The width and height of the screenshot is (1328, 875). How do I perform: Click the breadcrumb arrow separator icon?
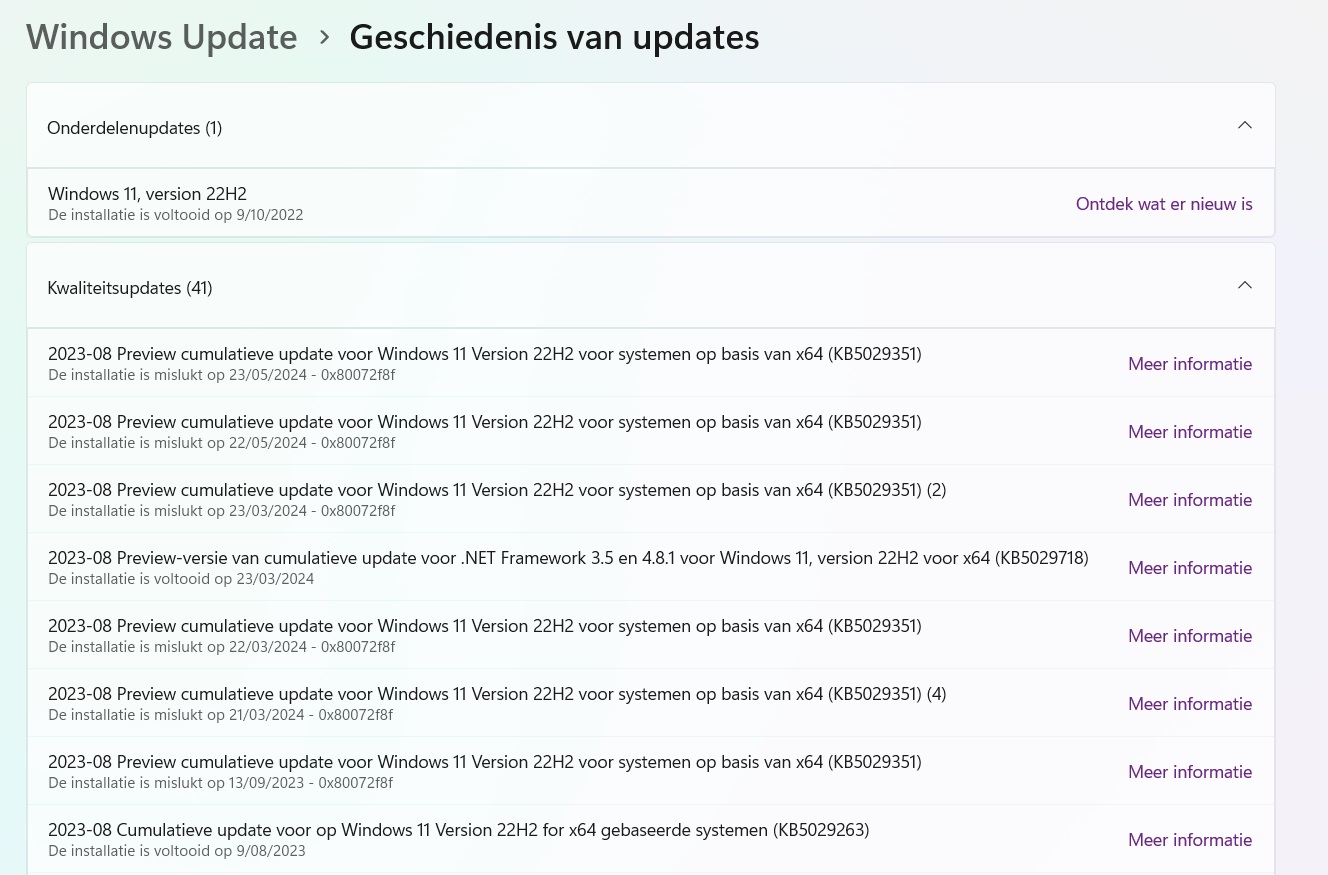pos(324,37)
